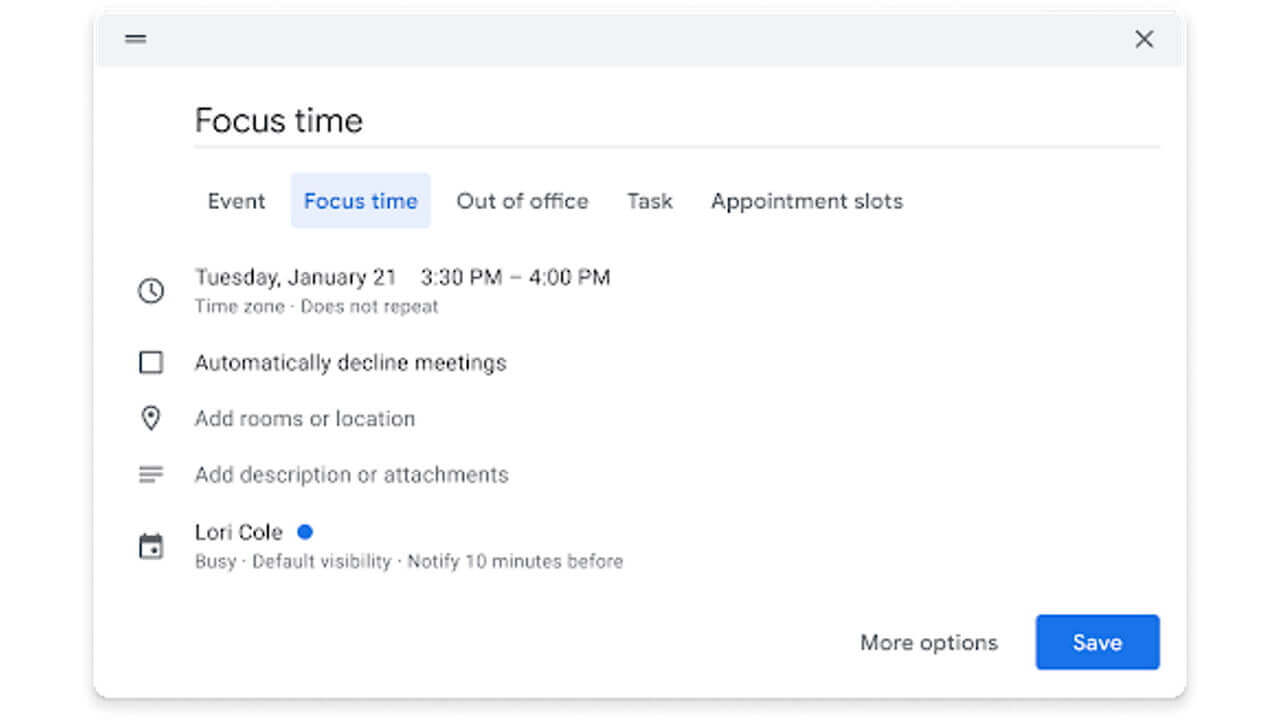Select the Out of office tab

(x=522, y=201)
